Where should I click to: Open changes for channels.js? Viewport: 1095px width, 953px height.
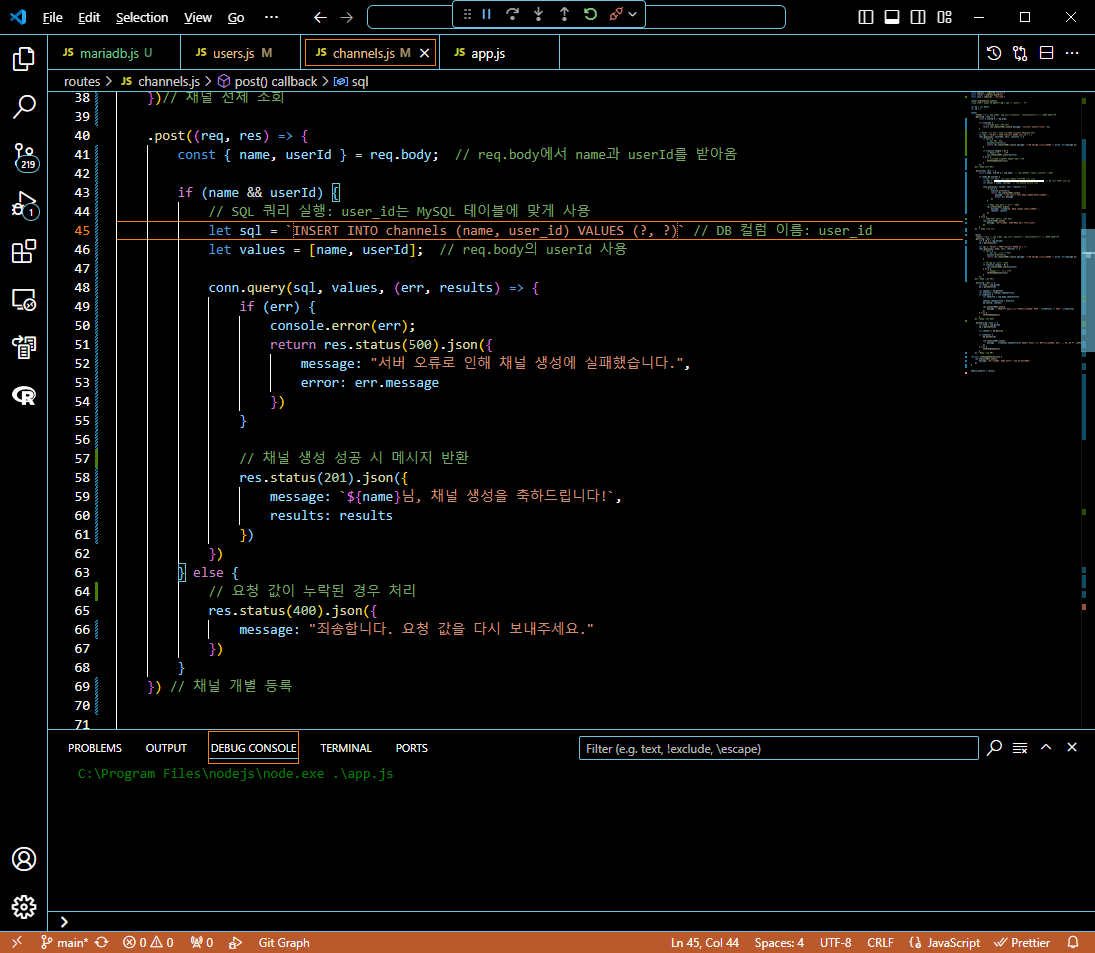[1020, 53]
